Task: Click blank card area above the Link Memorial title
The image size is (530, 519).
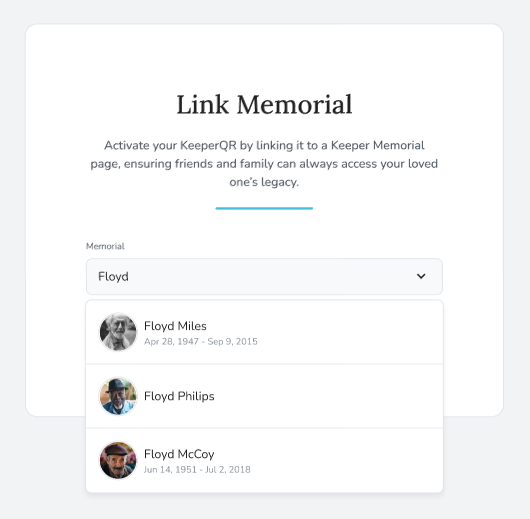Action: pyautogui.click(x=264, y=57)
